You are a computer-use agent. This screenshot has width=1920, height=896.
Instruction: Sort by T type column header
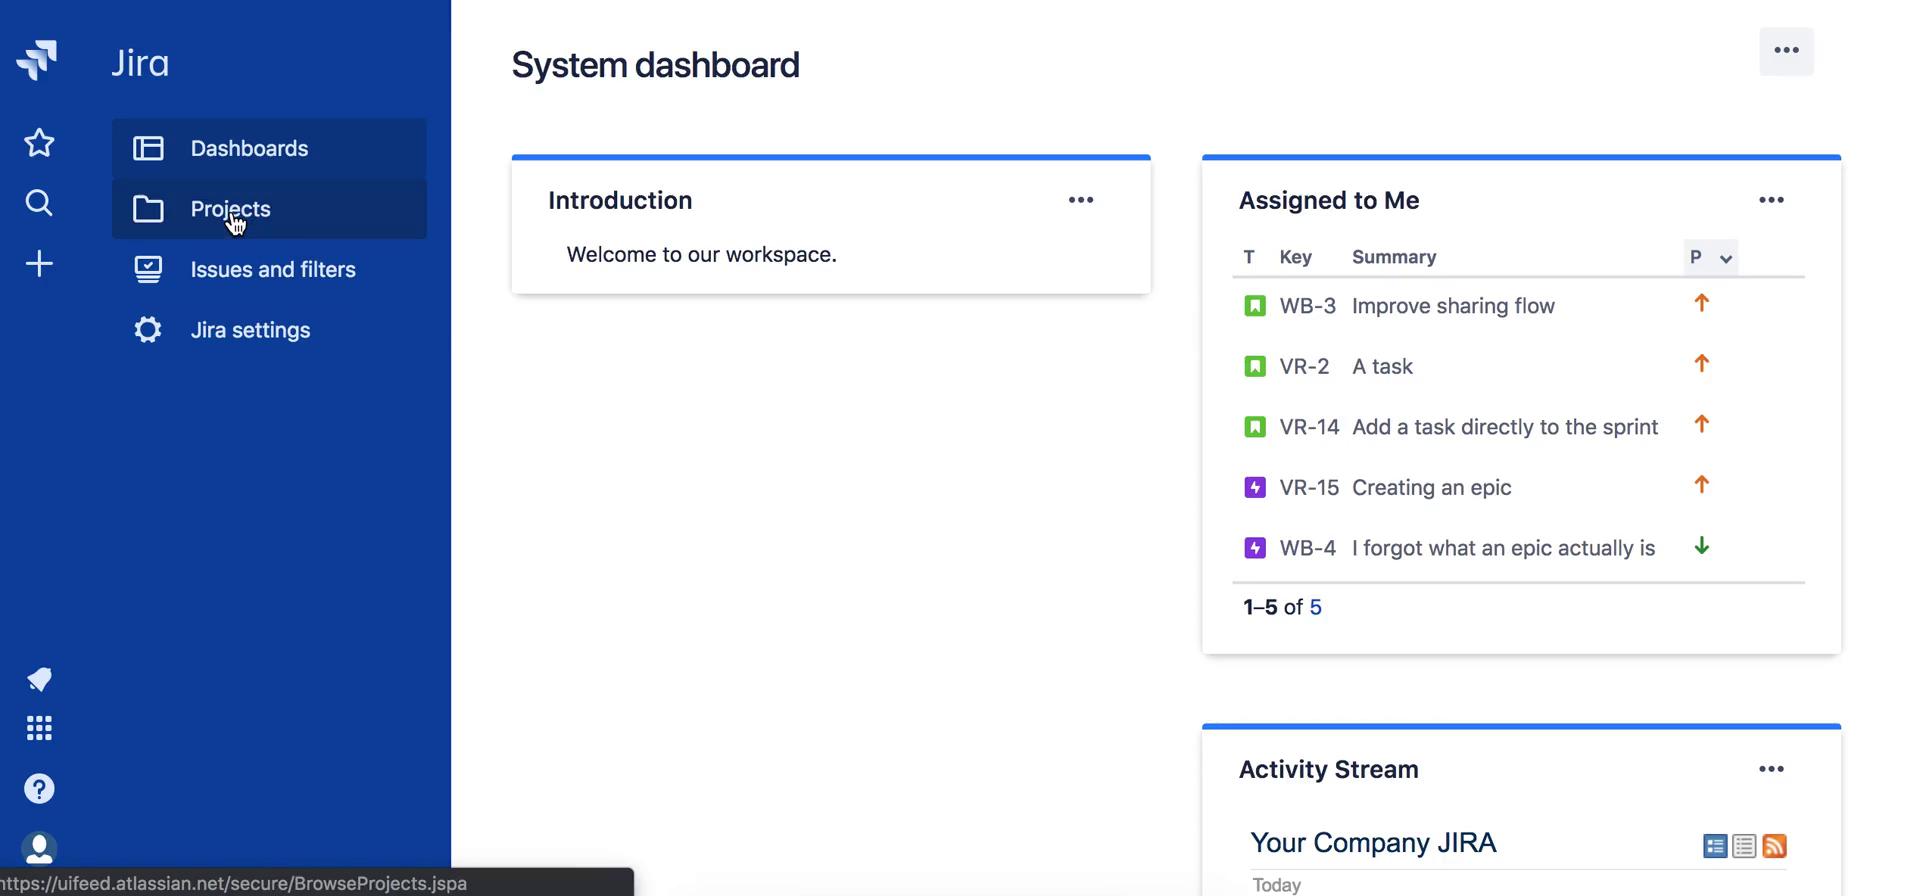tap(1248, 257)
